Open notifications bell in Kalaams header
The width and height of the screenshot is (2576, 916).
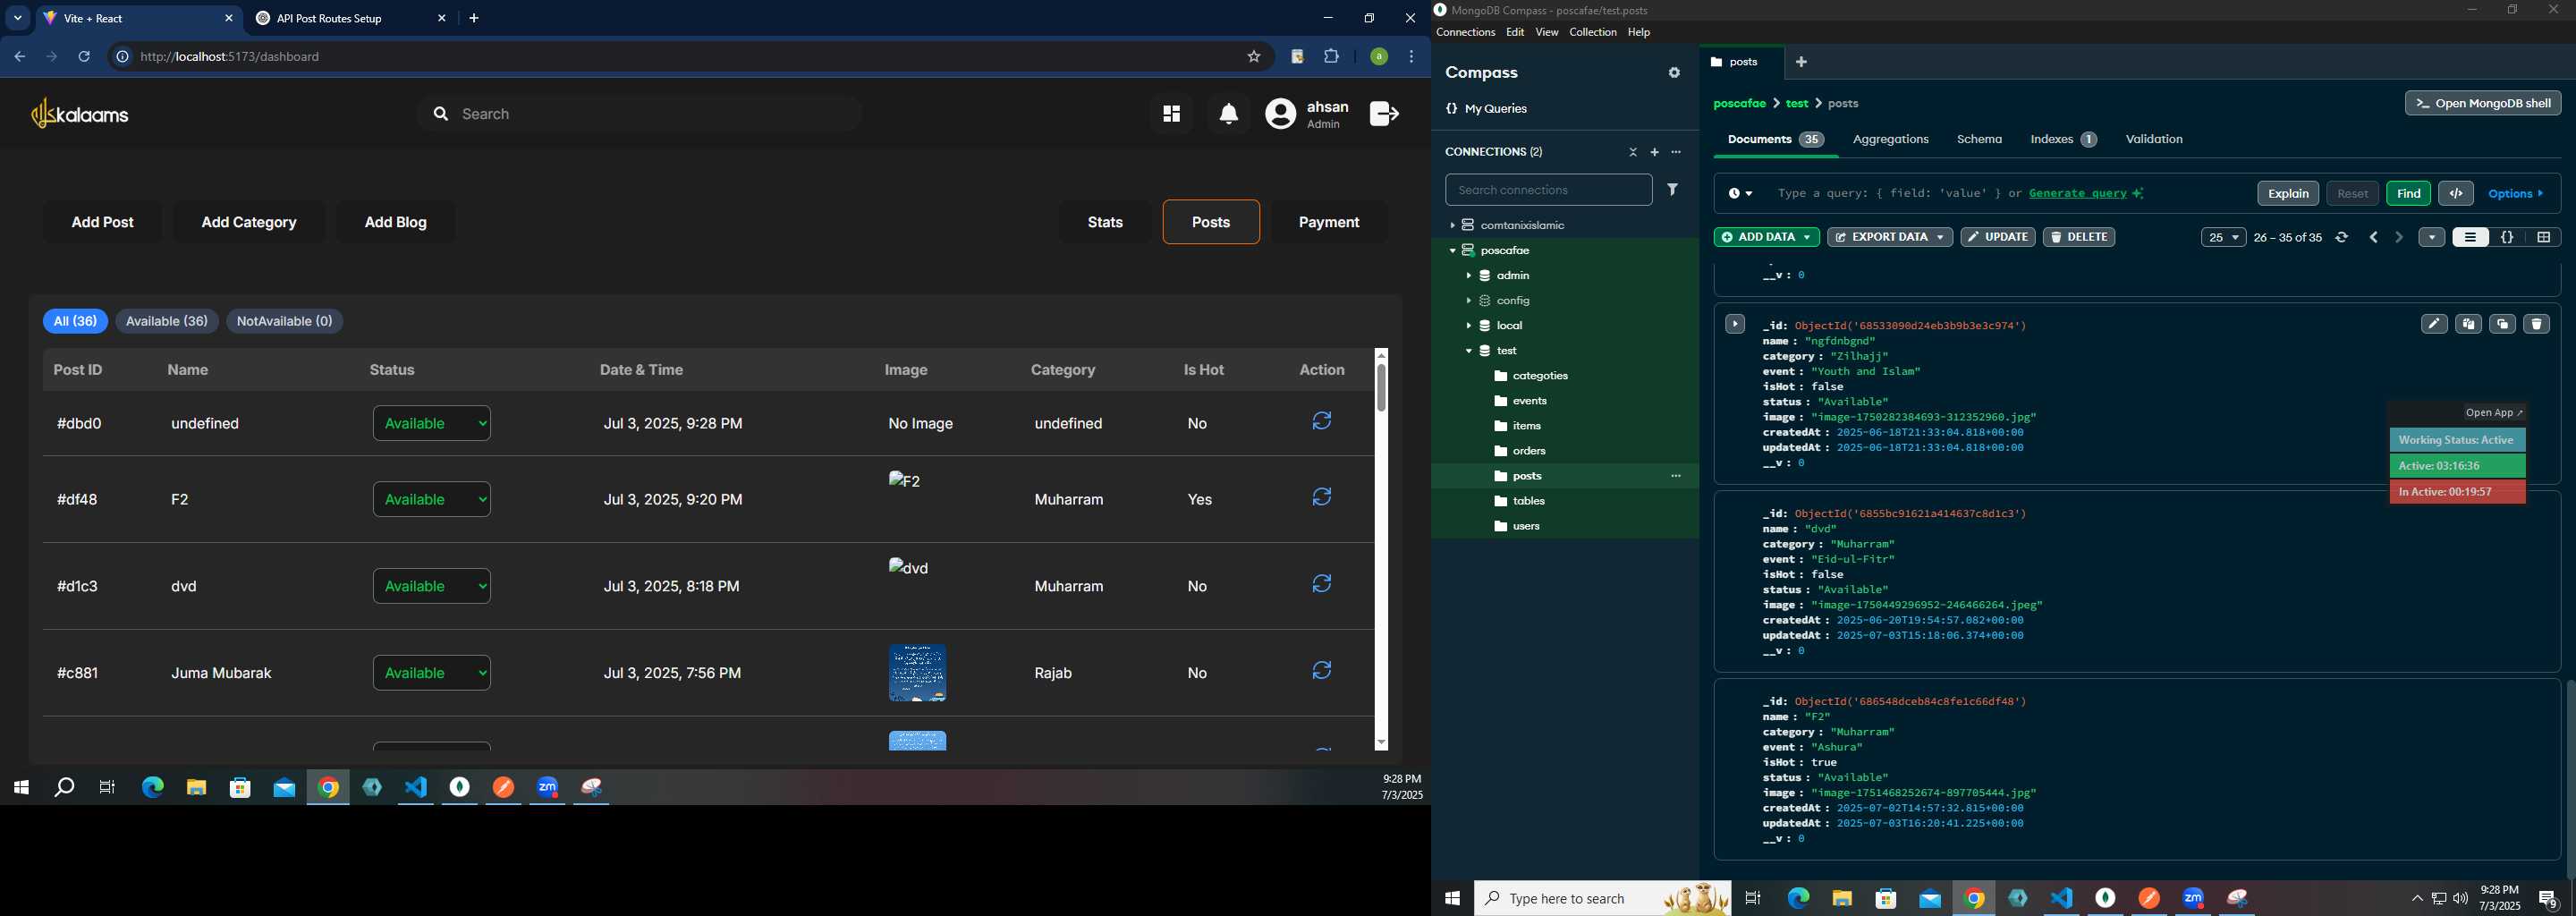1229,114
